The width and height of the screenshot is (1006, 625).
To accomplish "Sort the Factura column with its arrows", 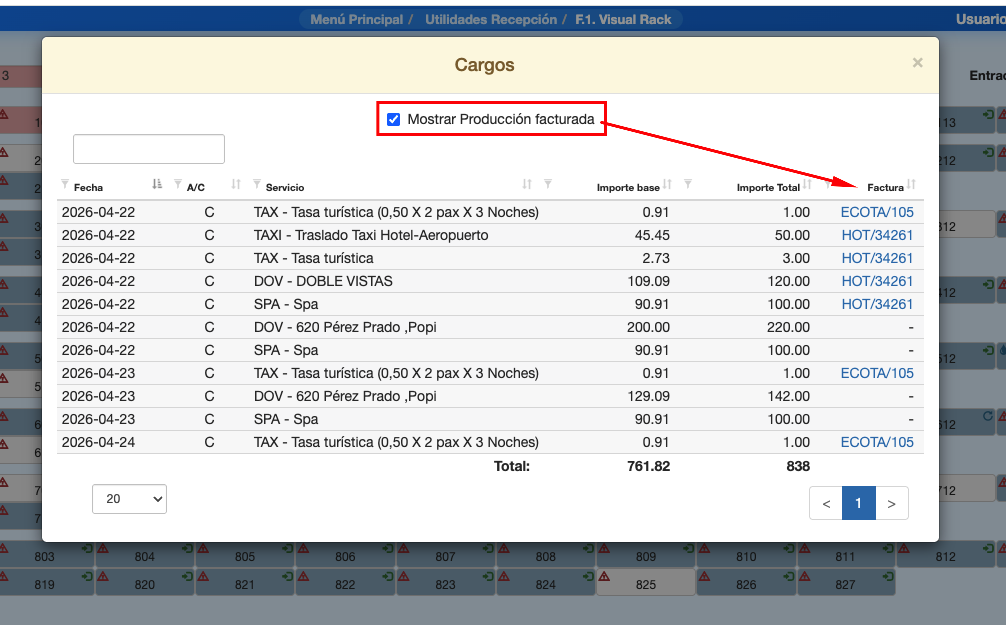I will pyautogui.click(x=911, y=186).
